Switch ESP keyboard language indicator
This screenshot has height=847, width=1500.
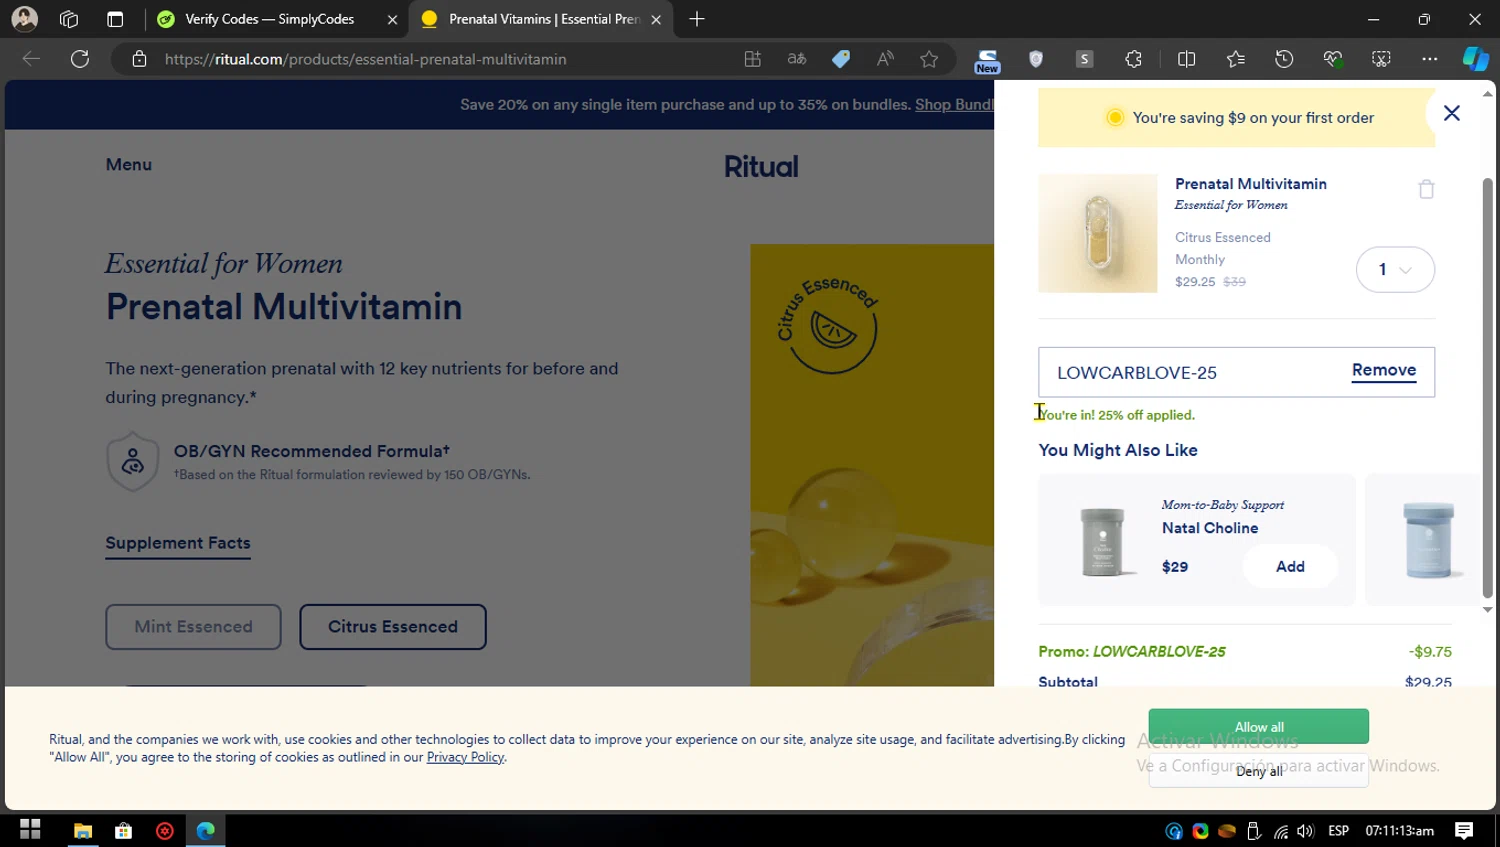(1338, 831)
